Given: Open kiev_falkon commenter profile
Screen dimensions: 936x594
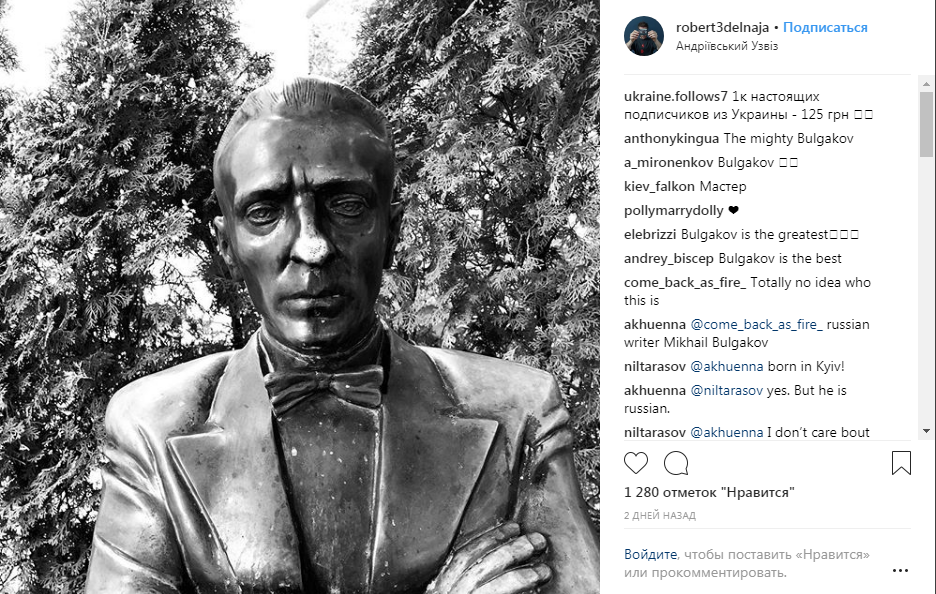Looking at the screenshot, I should point(659,186).
